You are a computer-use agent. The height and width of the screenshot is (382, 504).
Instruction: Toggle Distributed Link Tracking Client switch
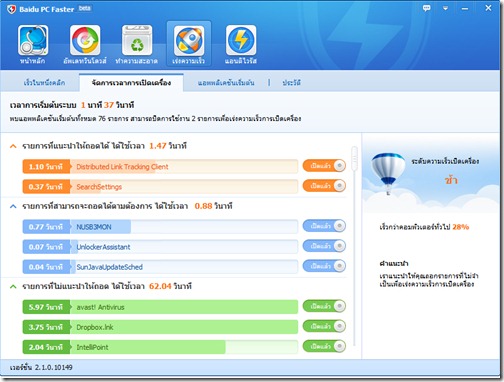324,166
